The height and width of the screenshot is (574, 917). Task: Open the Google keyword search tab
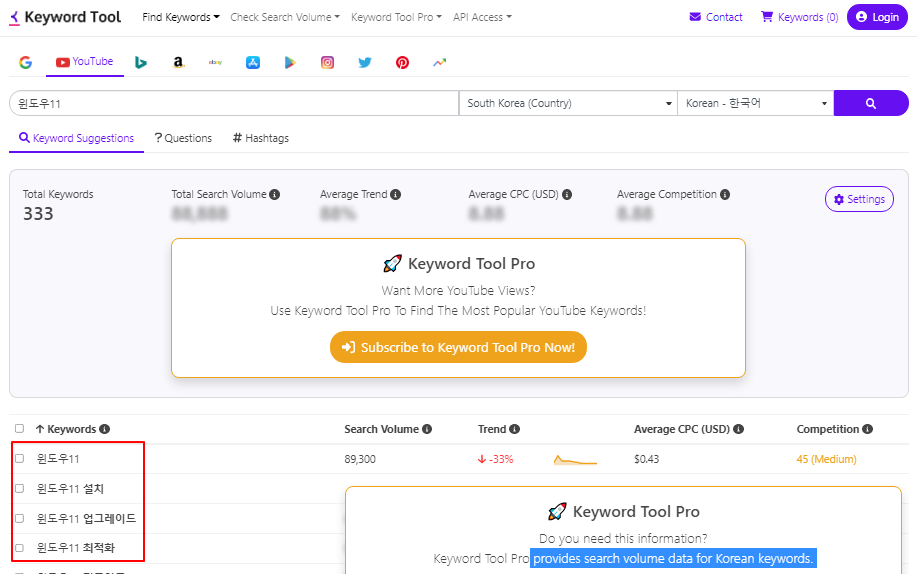point(25,62)
